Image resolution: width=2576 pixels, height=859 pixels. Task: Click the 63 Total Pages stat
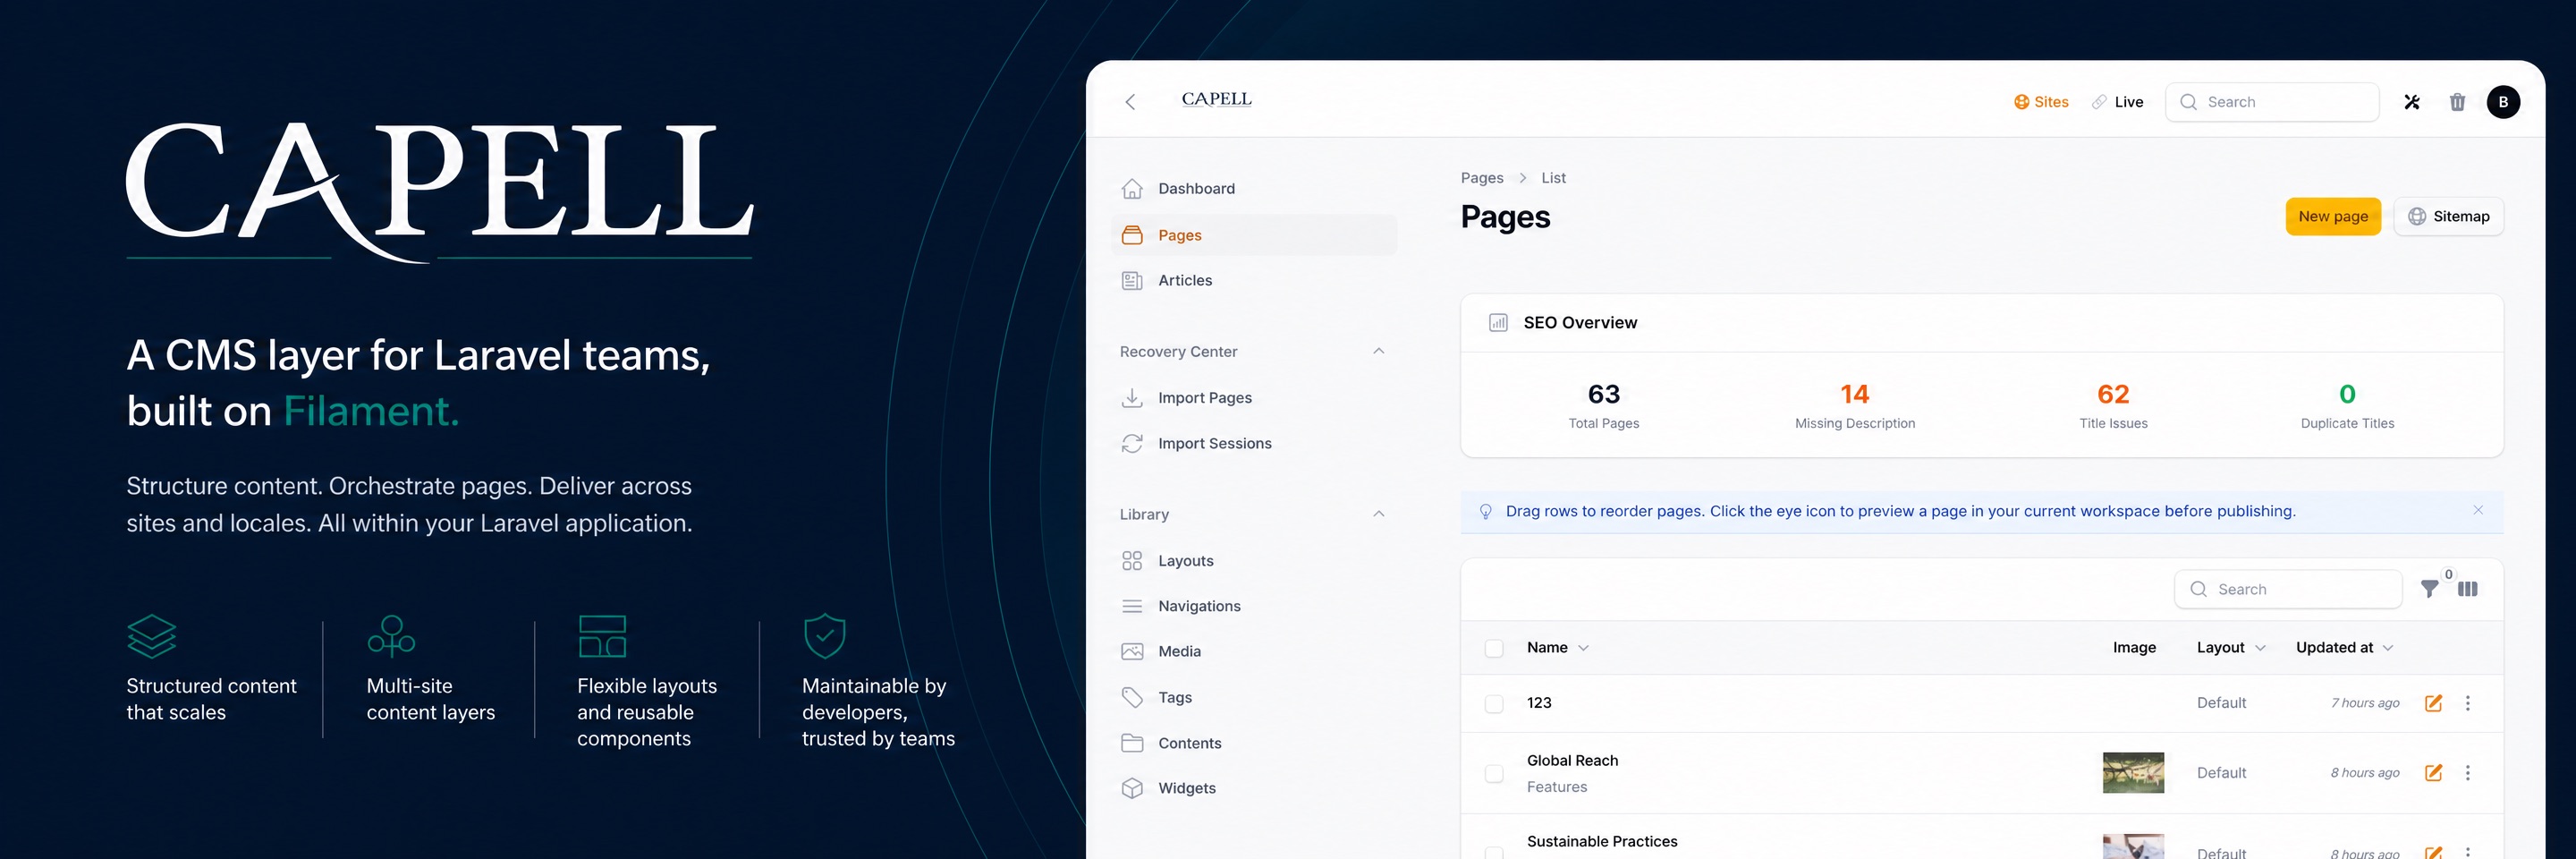[x=1604, y=405]
